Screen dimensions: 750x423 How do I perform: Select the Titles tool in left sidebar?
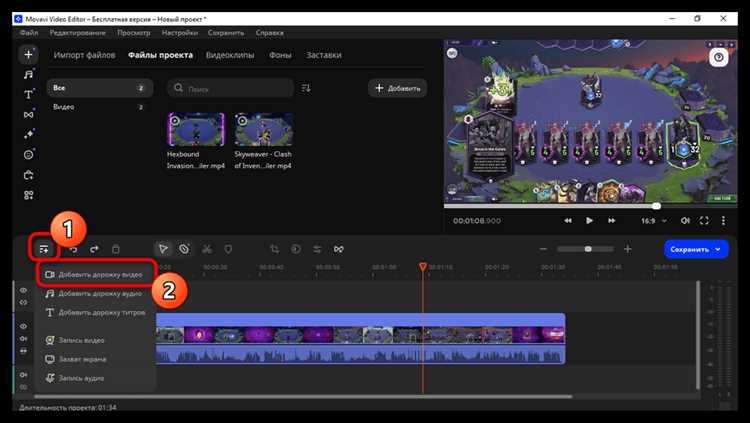click(29, 94)
